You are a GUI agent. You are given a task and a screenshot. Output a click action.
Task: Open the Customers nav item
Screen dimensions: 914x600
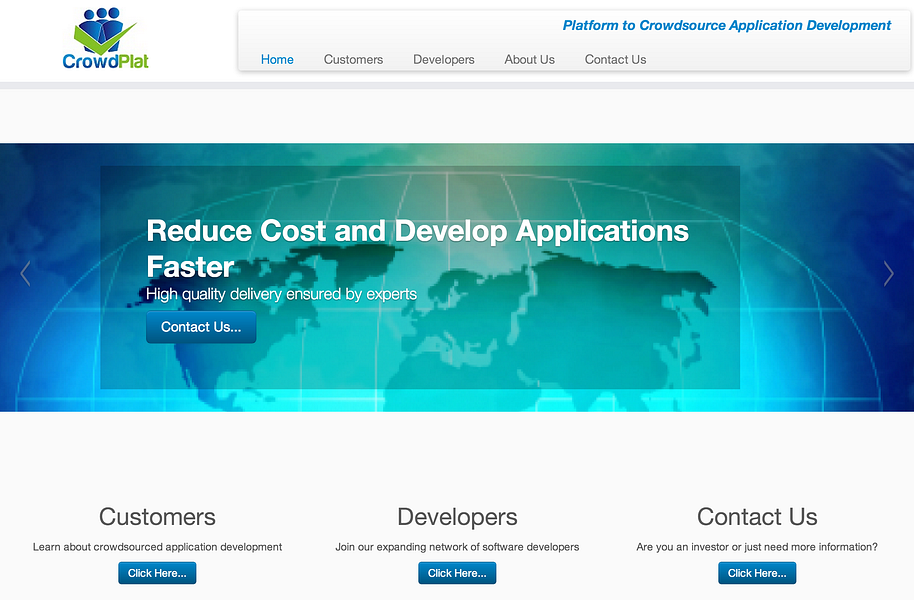(353, 59)
